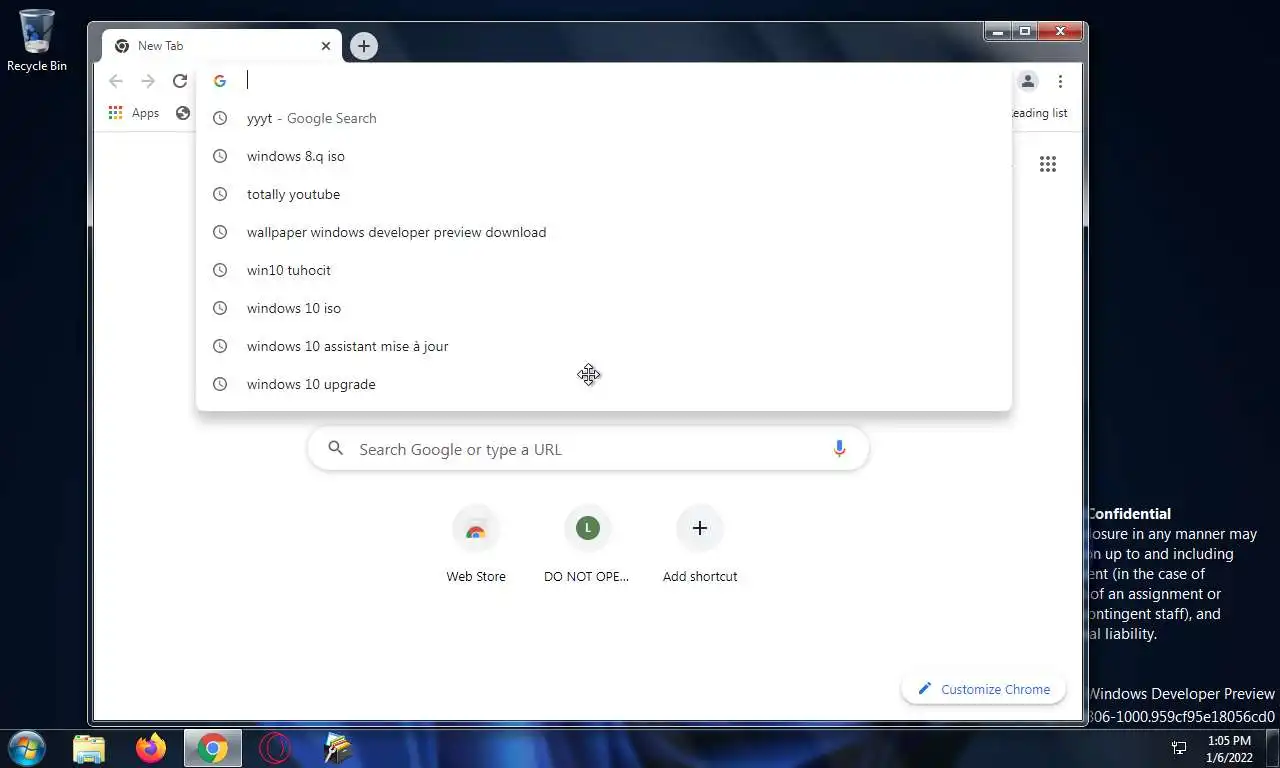This screenshot has height=768, width=1280.
Task: Open the Chrome profile avatar icon
Action: [1027, 81]
